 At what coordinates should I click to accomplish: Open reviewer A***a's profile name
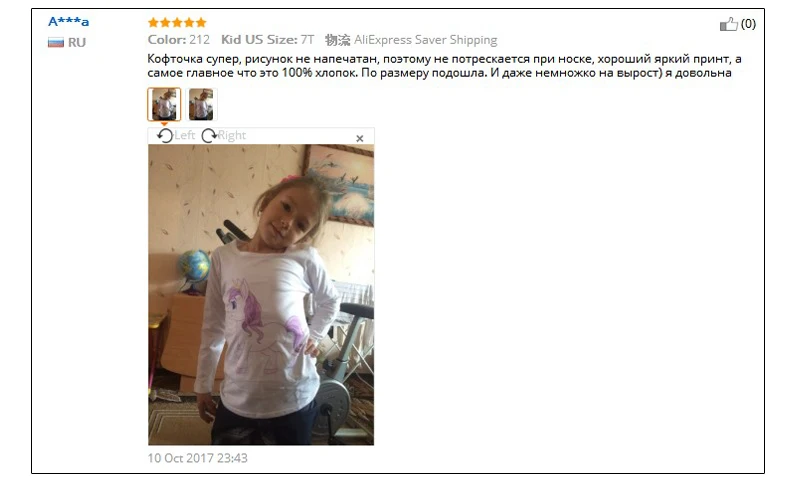coord(68,21)
